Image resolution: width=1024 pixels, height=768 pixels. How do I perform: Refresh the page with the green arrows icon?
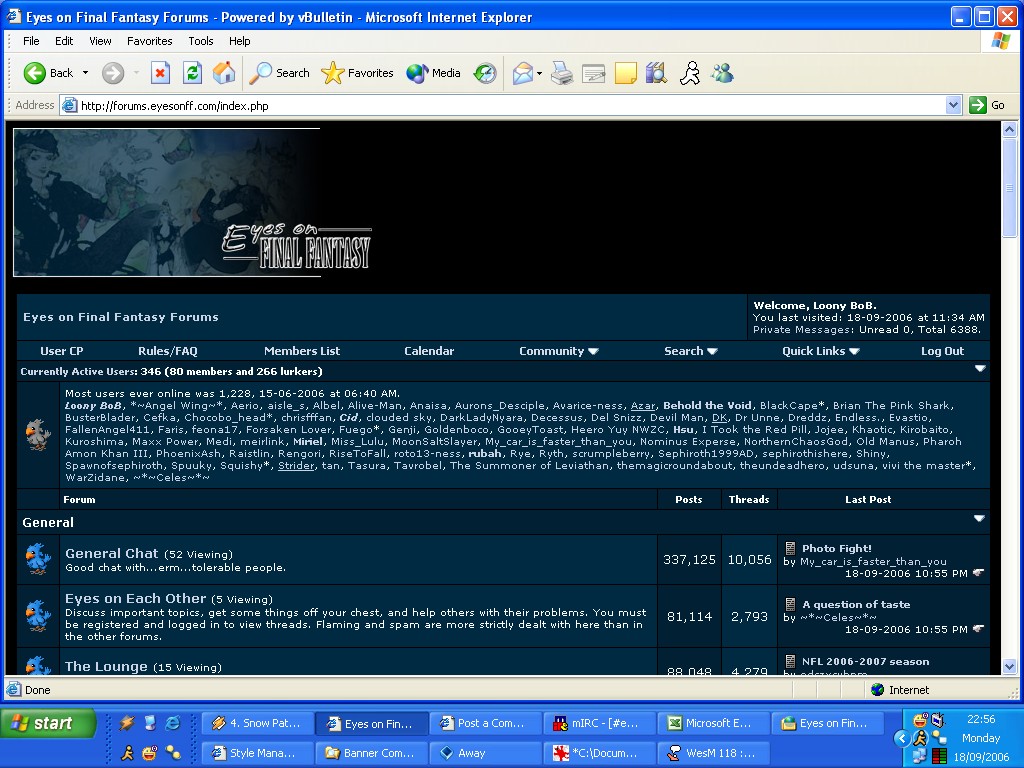click(x=192, y=73)
